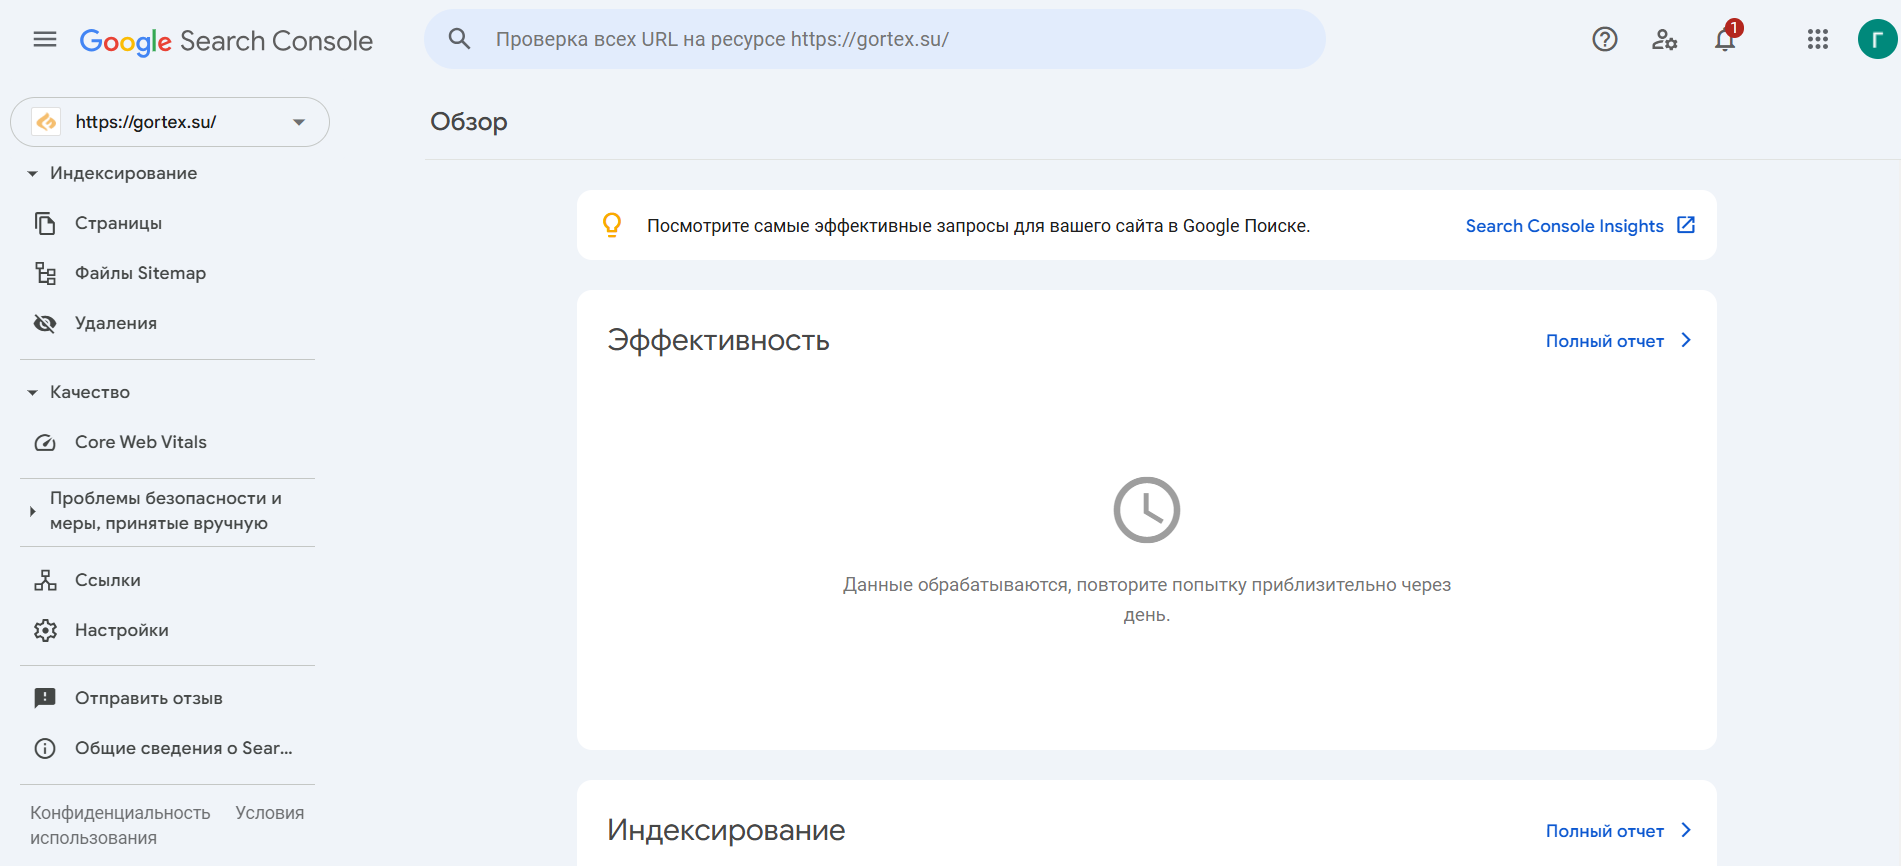Image resolution: width=1901 pixels, height=866 pixels.
Task: Click the Обзор page heading
Action: coord(469,122)
